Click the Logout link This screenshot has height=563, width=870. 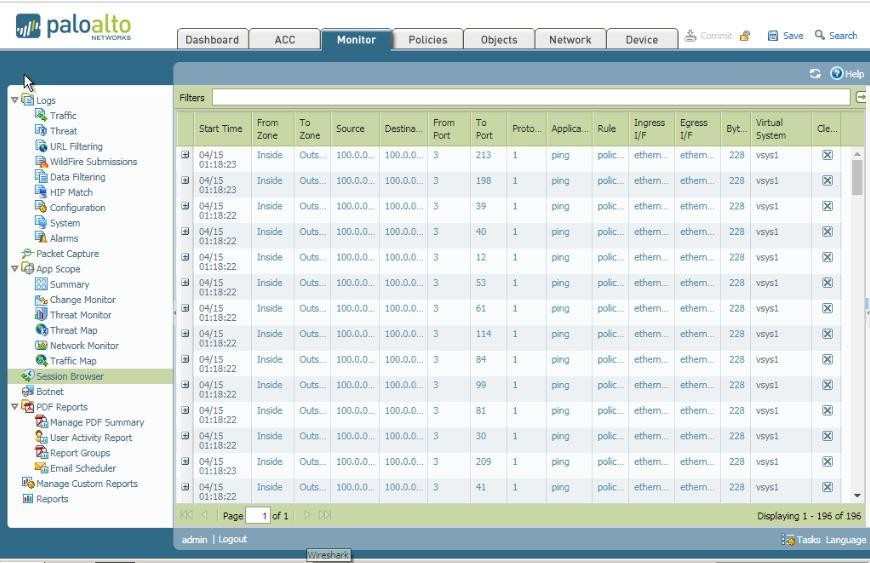pos(232,540)
